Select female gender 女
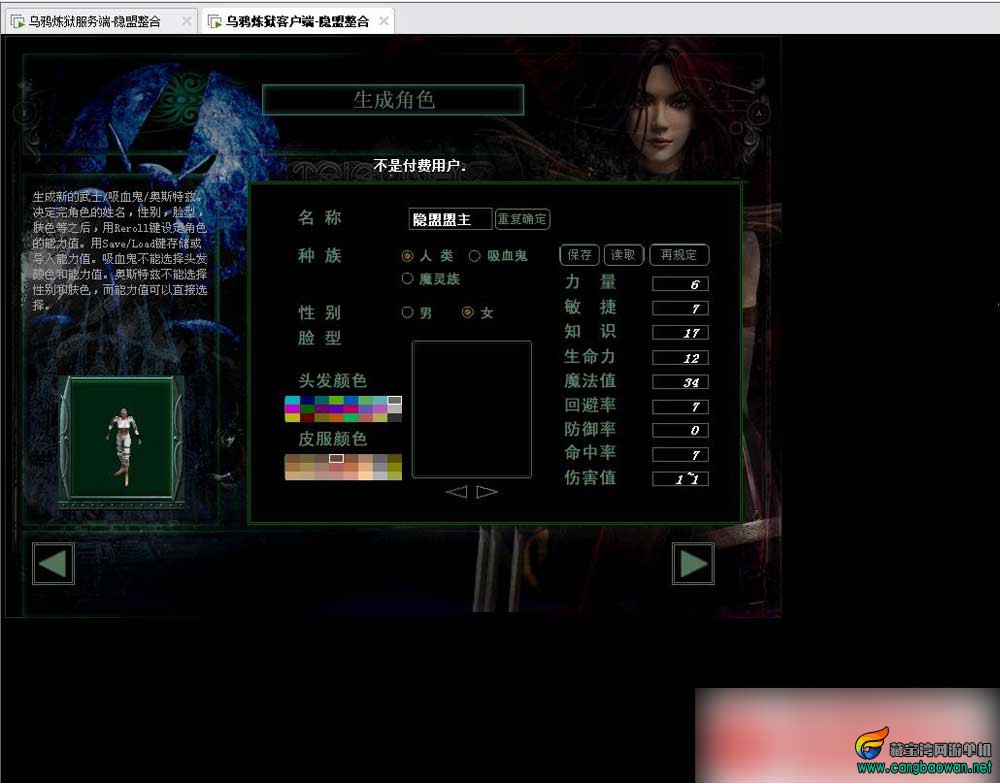This screenshot has width=1000, height=783. (467, 312)
